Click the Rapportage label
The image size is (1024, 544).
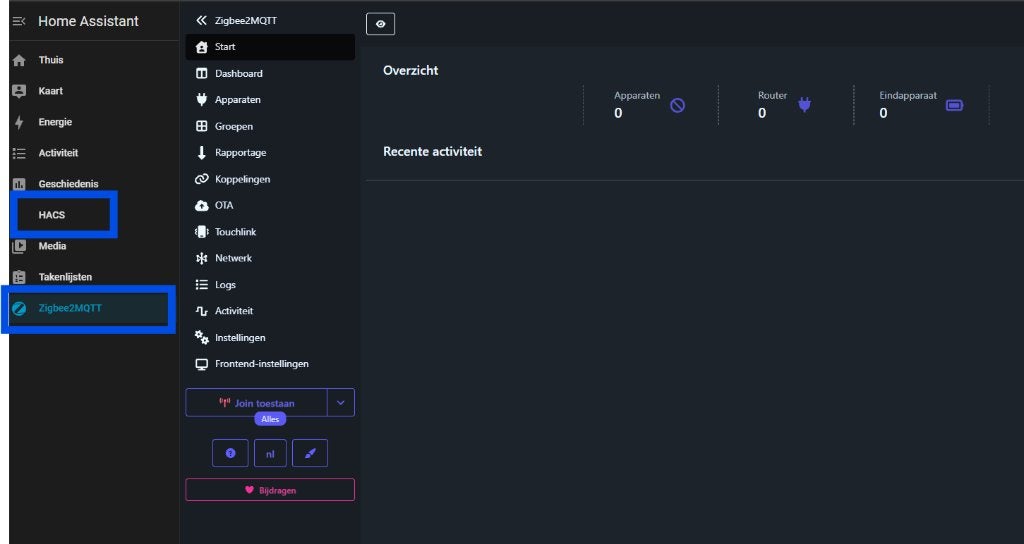[241, 153]
